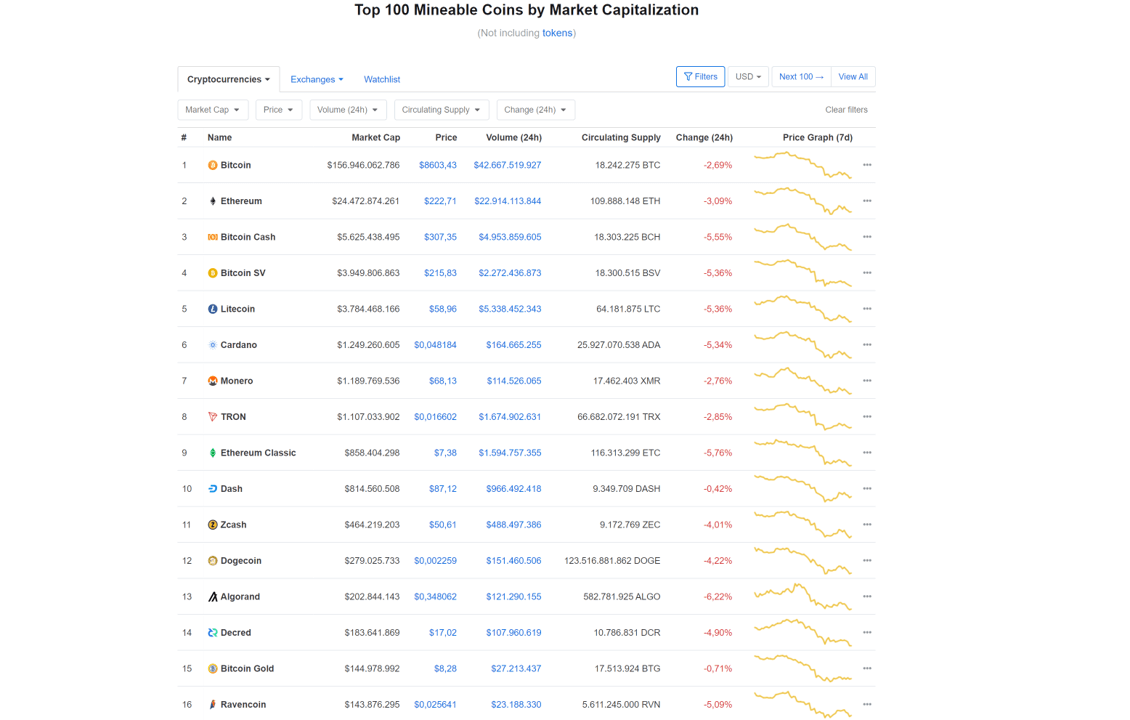Image resolution: width=1130 pixels, height=720 pixels.
Task: Open the three-dot menu for Litecoin row
Action: tap(867, 309)
